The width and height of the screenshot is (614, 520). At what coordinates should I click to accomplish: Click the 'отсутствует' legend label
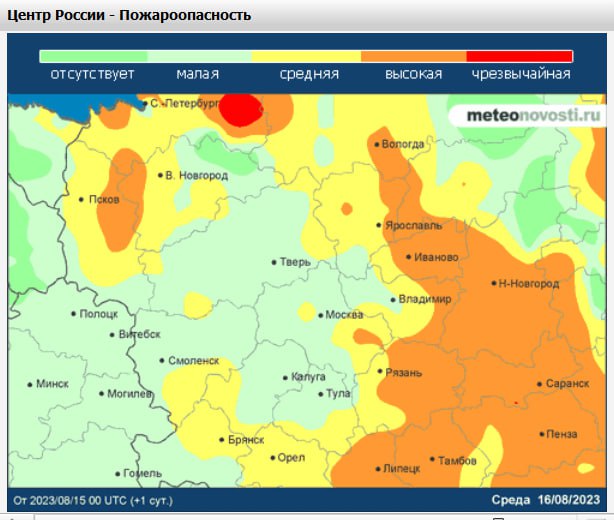92,74
